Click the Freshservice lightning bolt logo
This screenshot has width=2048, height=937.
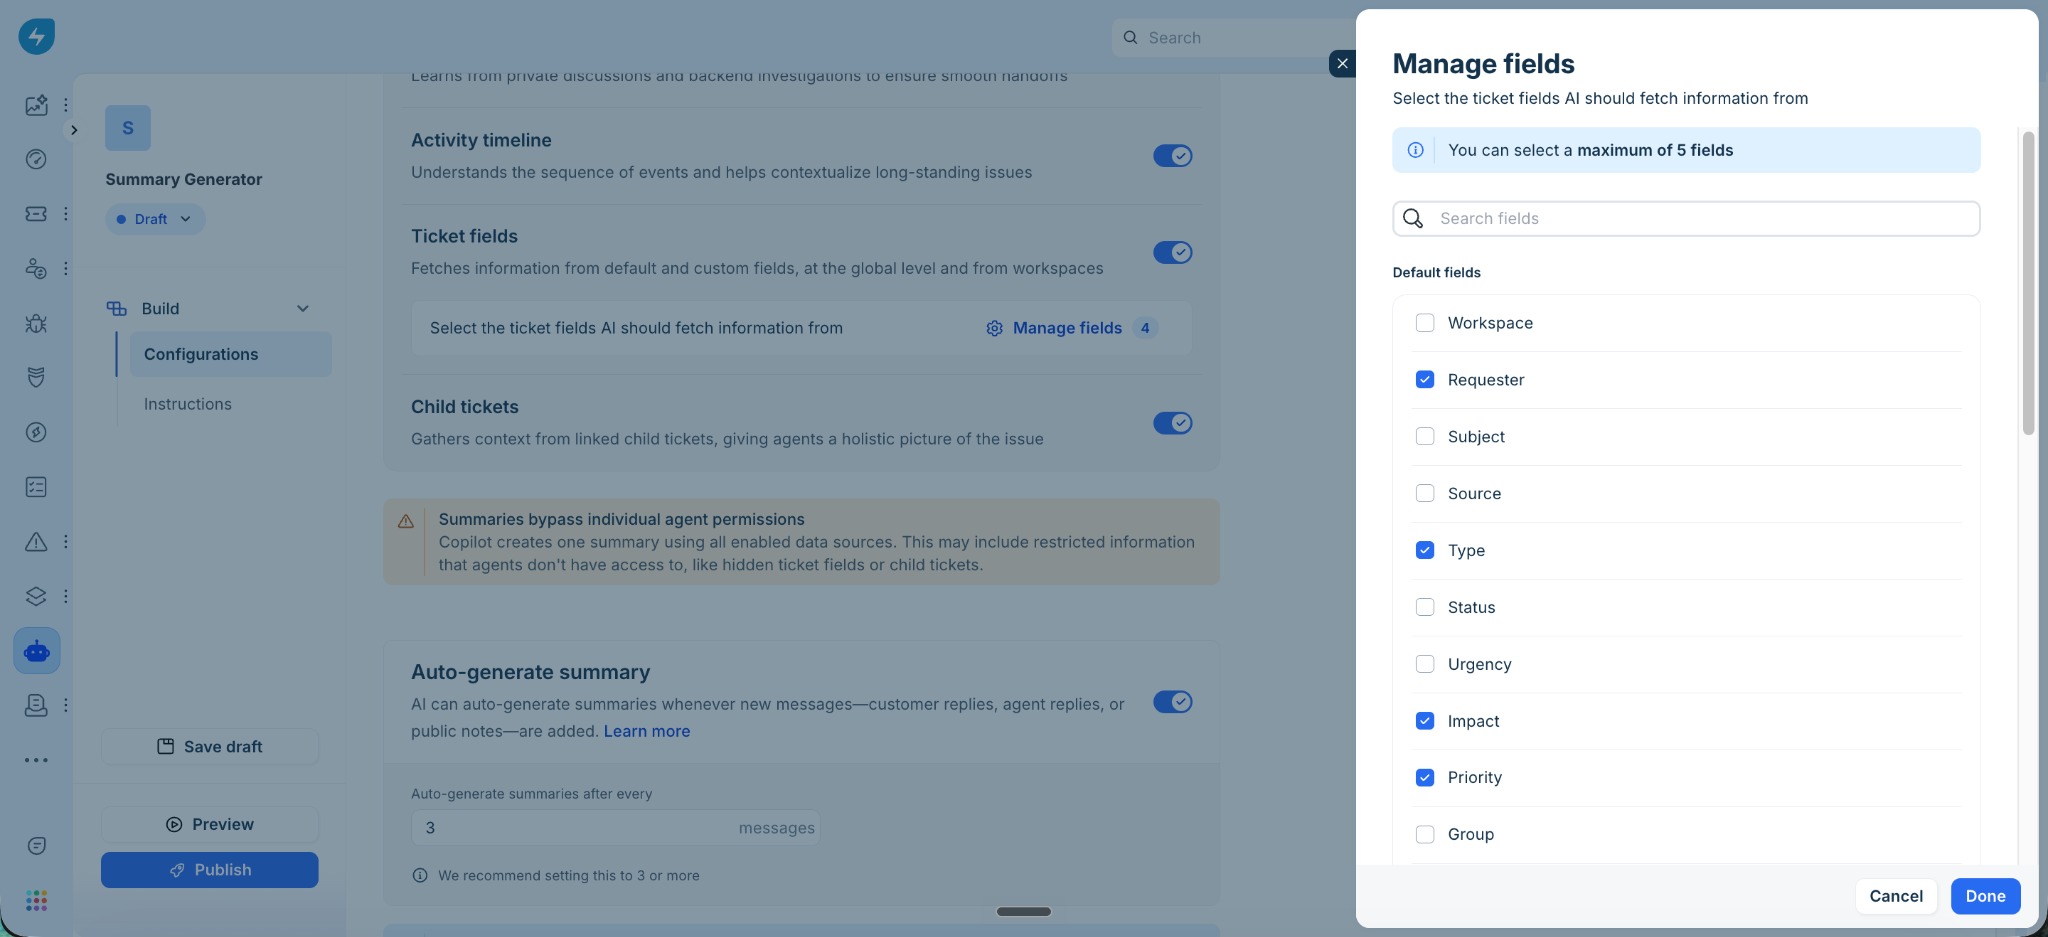pyautogui.click(x=37, y=37)
